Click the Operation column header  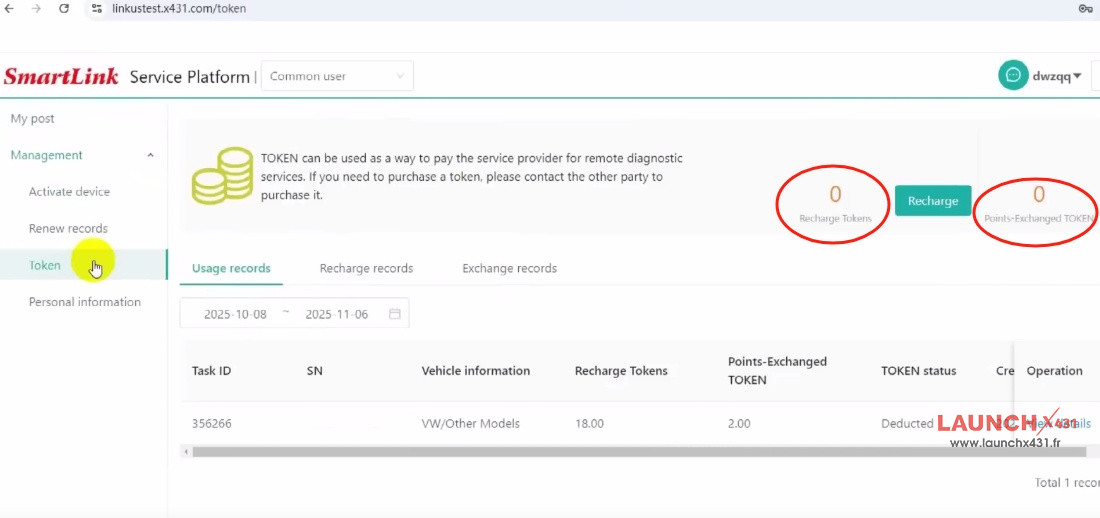click(1054, 371)
